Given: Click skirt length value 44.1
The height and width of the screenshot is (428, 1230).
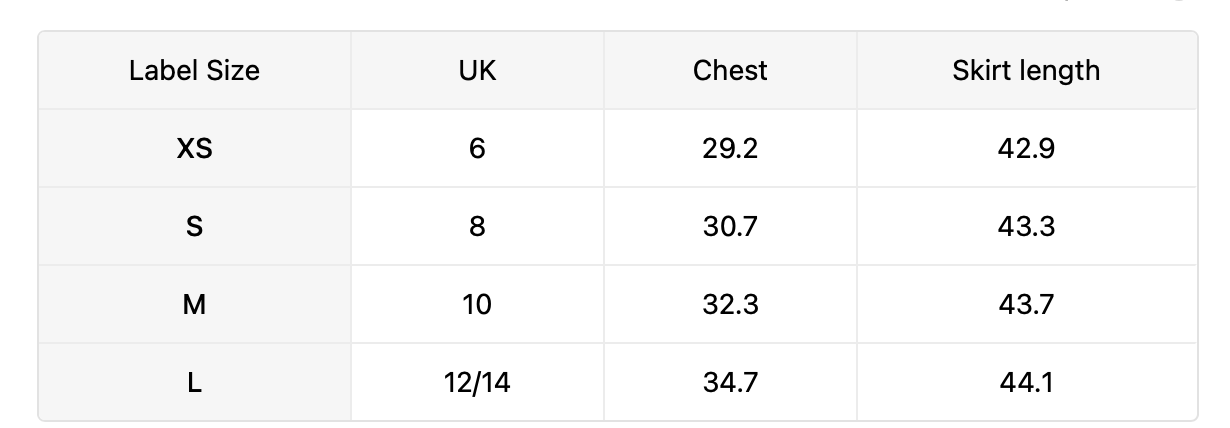Looking at the screenshot, I should (1026, 382).
